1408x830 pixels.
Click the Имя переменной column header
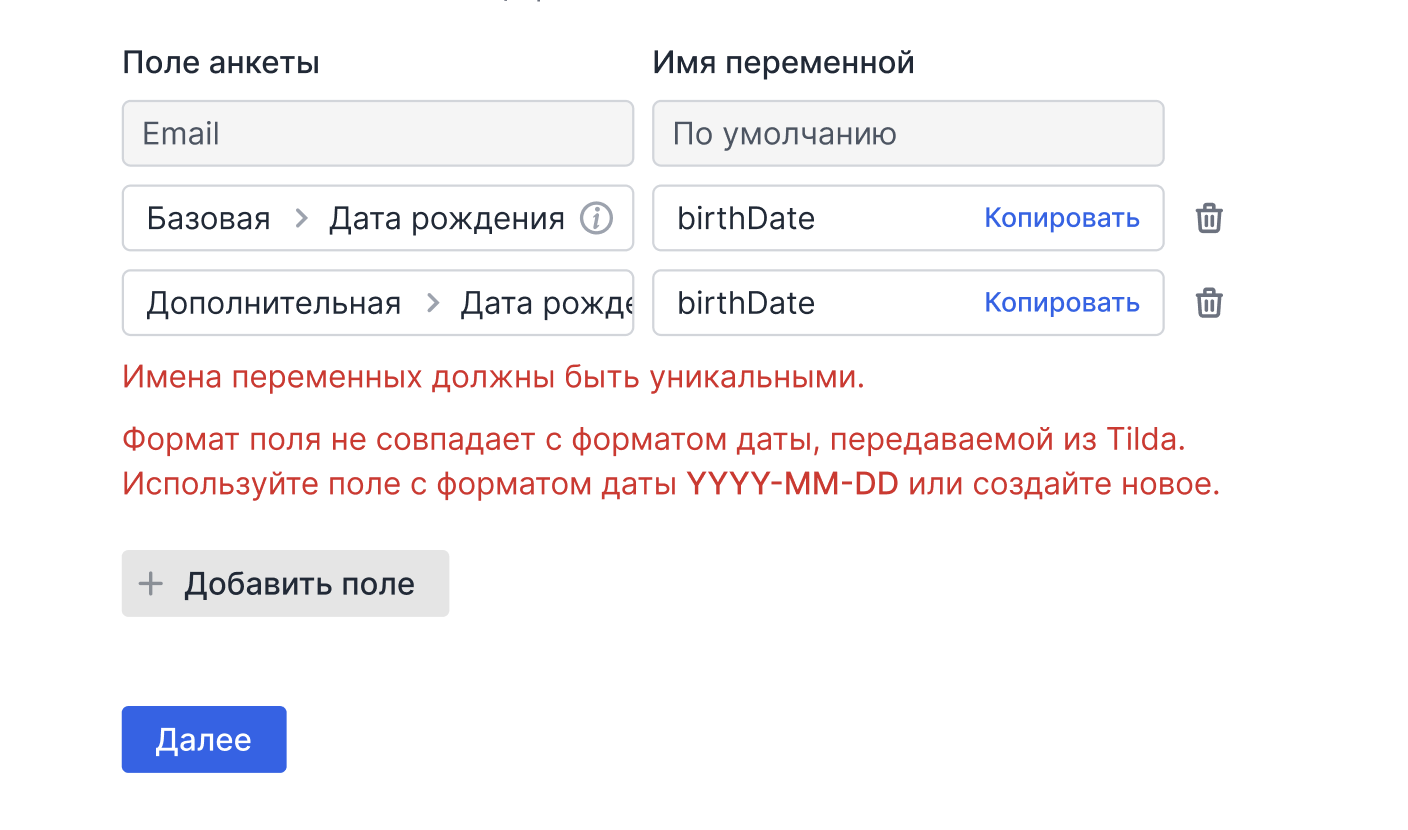point(784,63)
